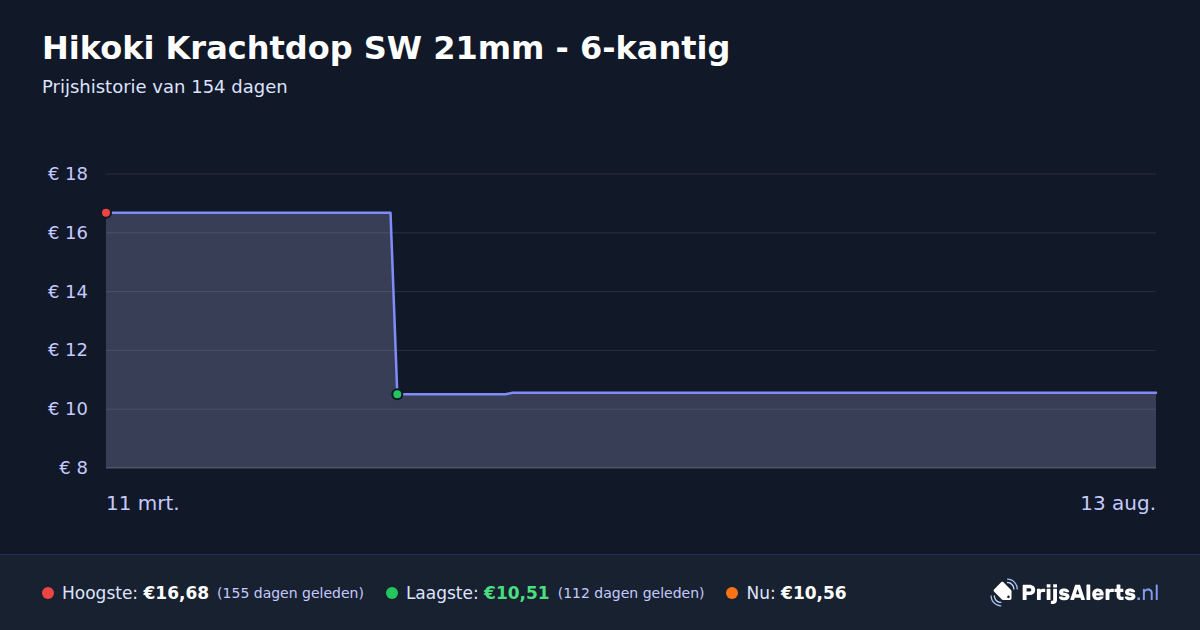The image size is (1200, 630).
Task: Click the € 8 axis label
Action: [74, 468]
